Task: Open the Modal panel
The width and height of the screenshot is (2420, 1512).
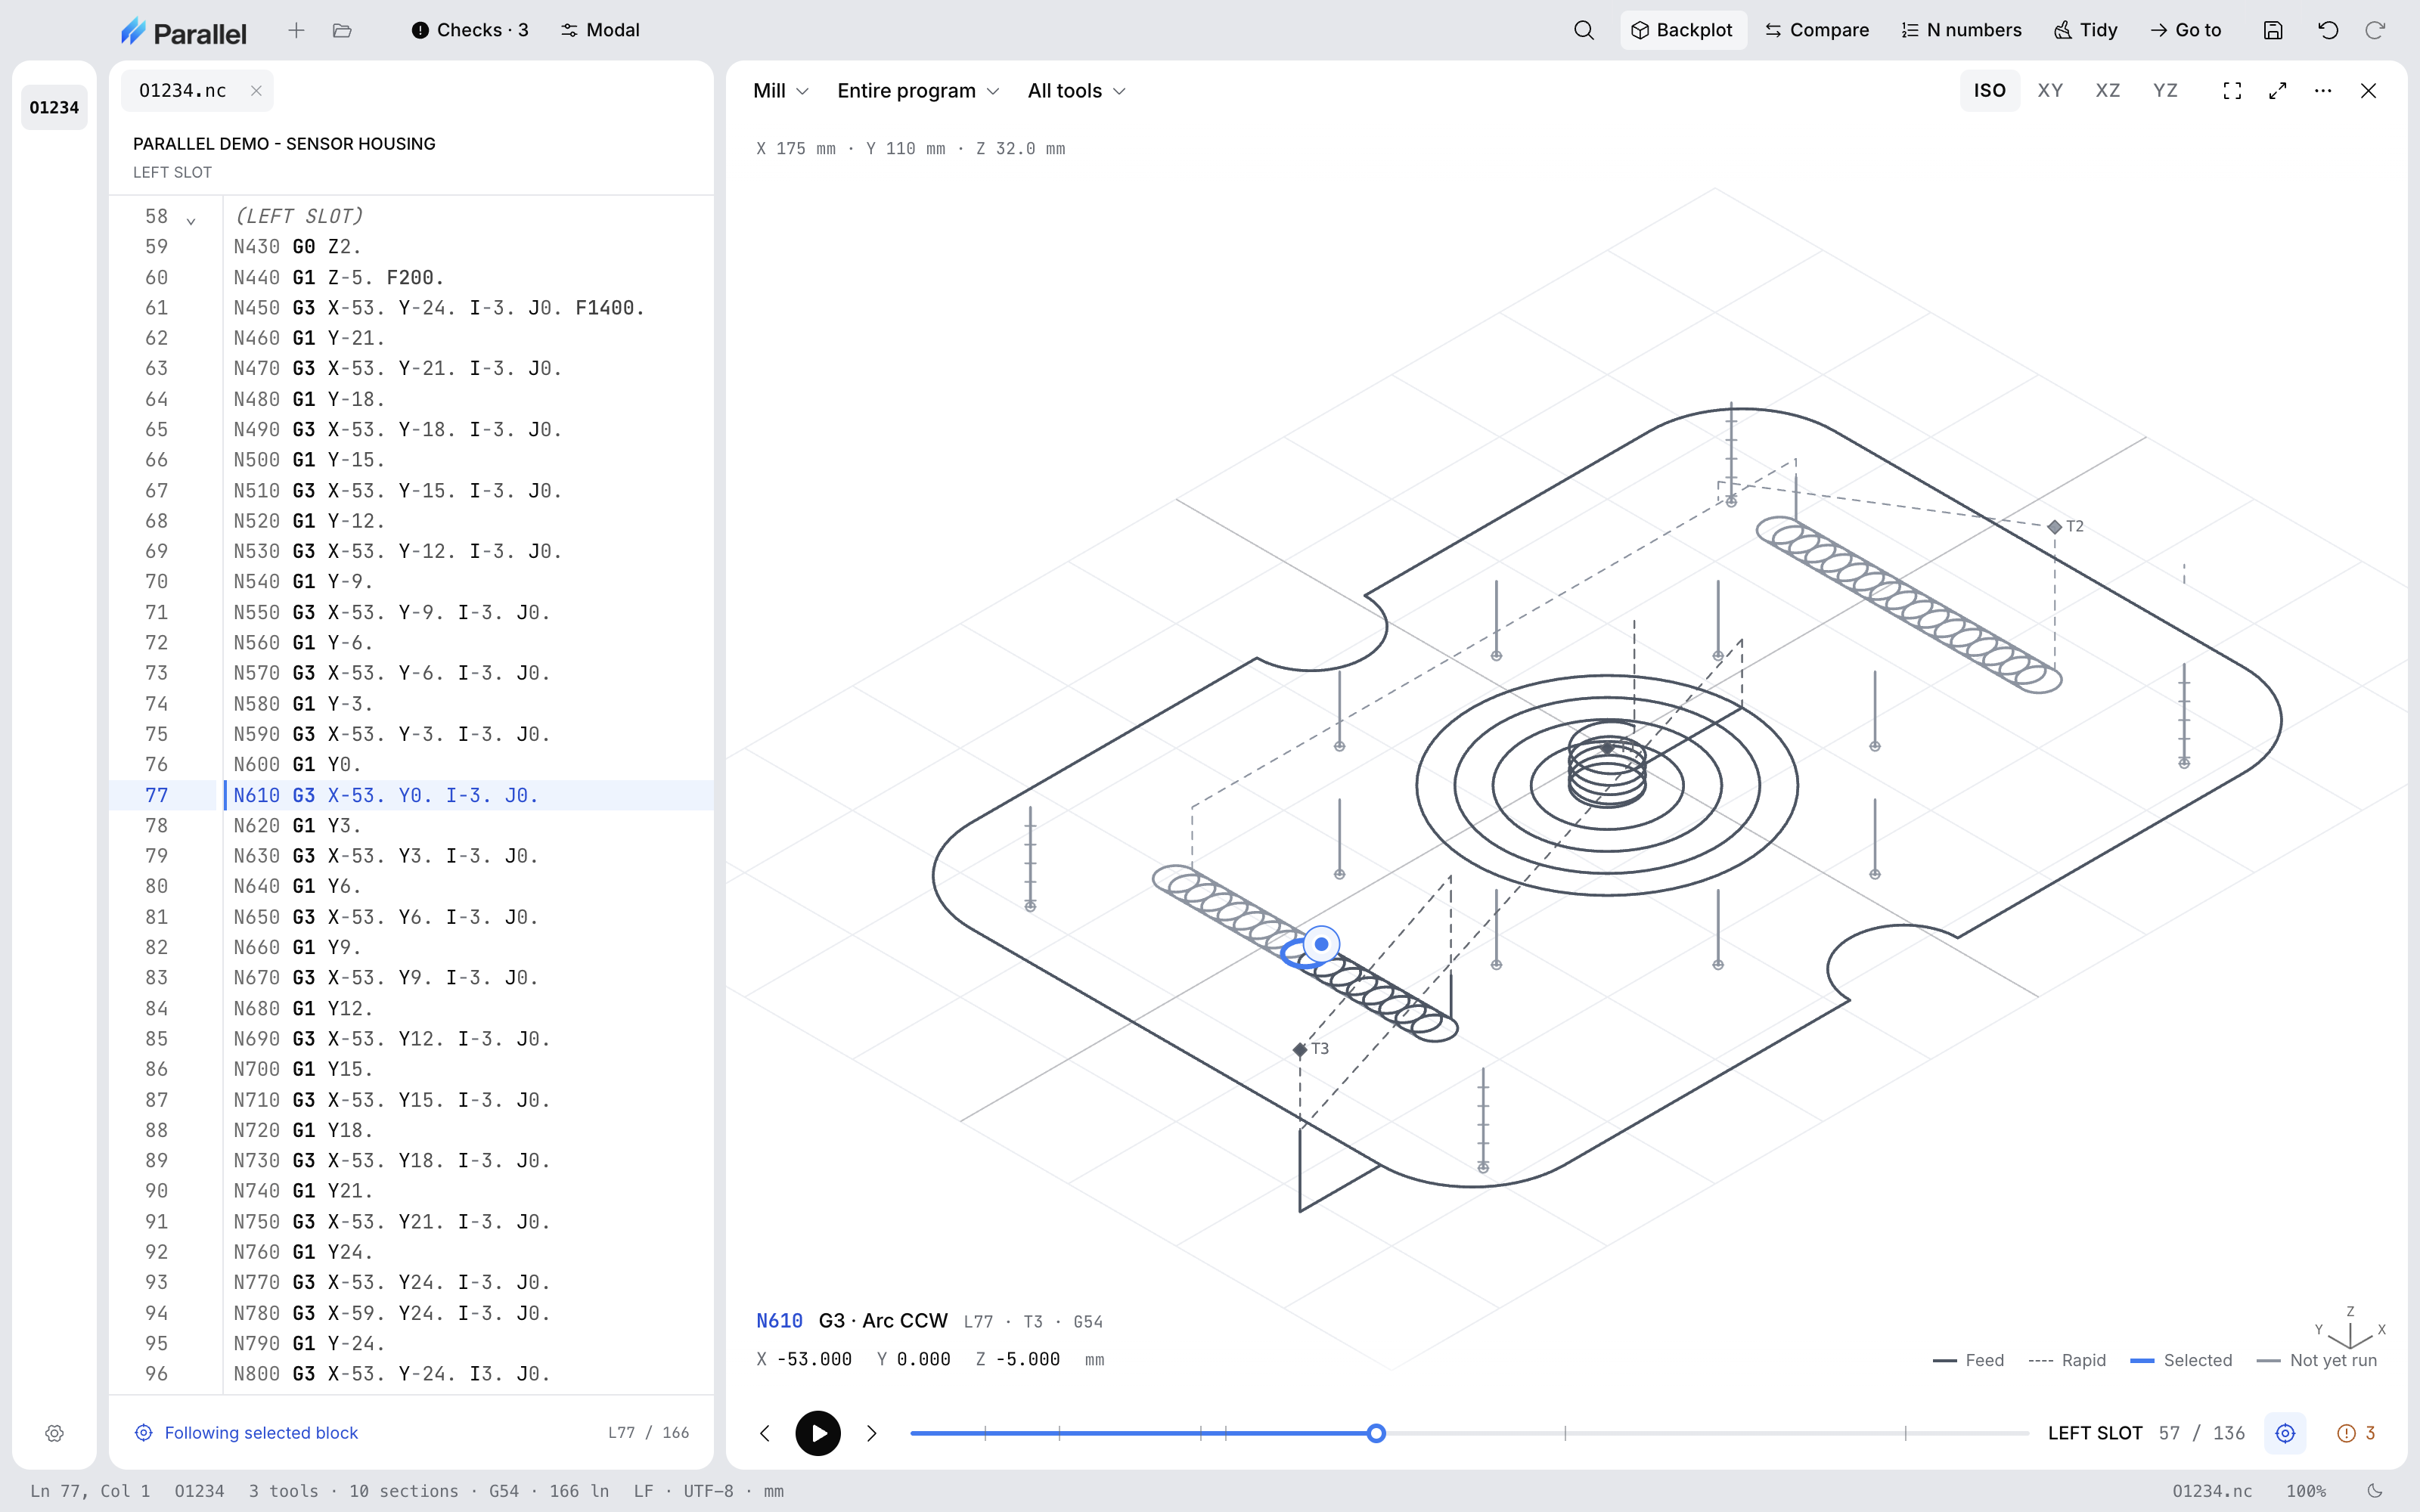Action: click(x=600, y=30)
